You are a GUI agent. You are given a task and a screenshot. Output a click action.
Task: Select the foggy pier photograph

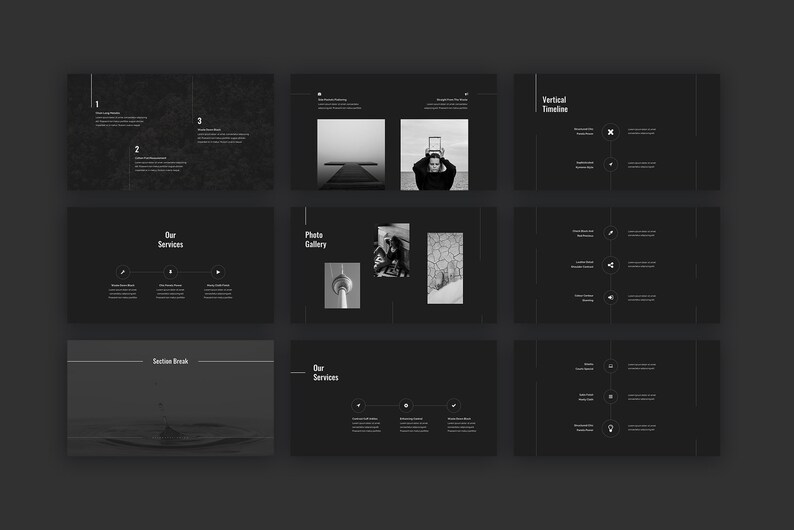pos(351,155)
